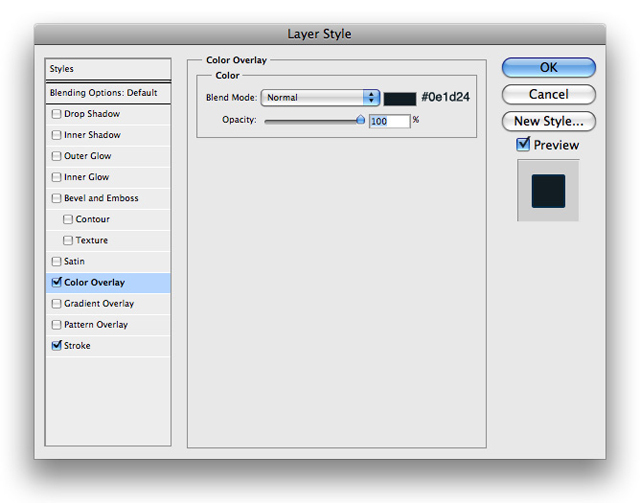Select the Contour sub-row label
640x503 pixels.
coord(93,219)
